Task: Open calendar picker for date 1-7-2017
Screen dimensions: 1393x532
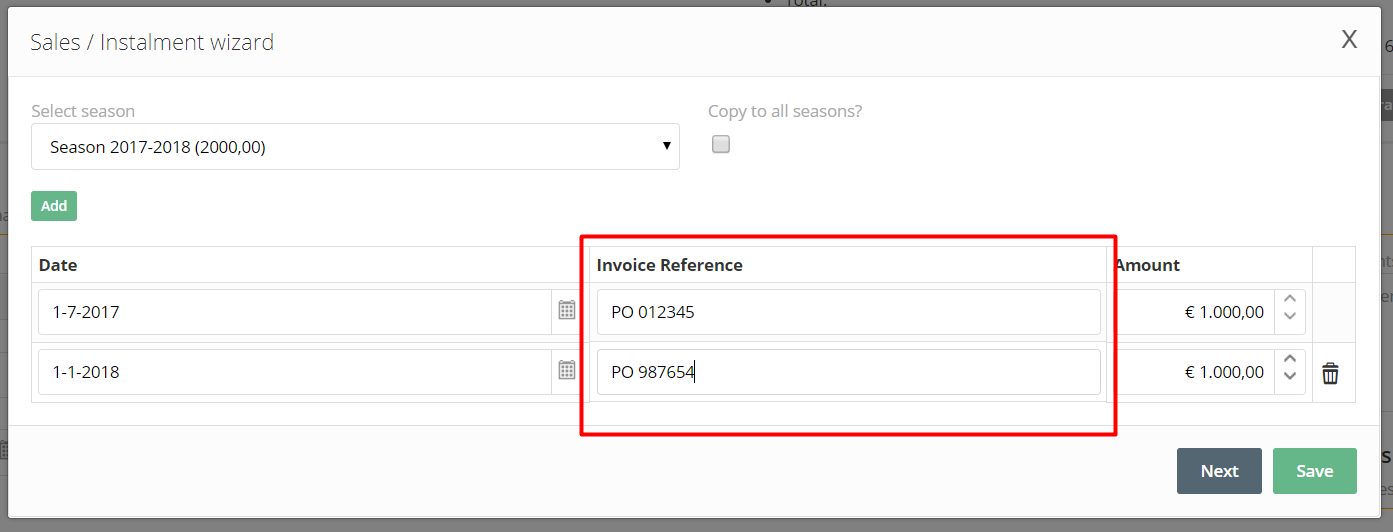Action: click(x=567, y=310)
